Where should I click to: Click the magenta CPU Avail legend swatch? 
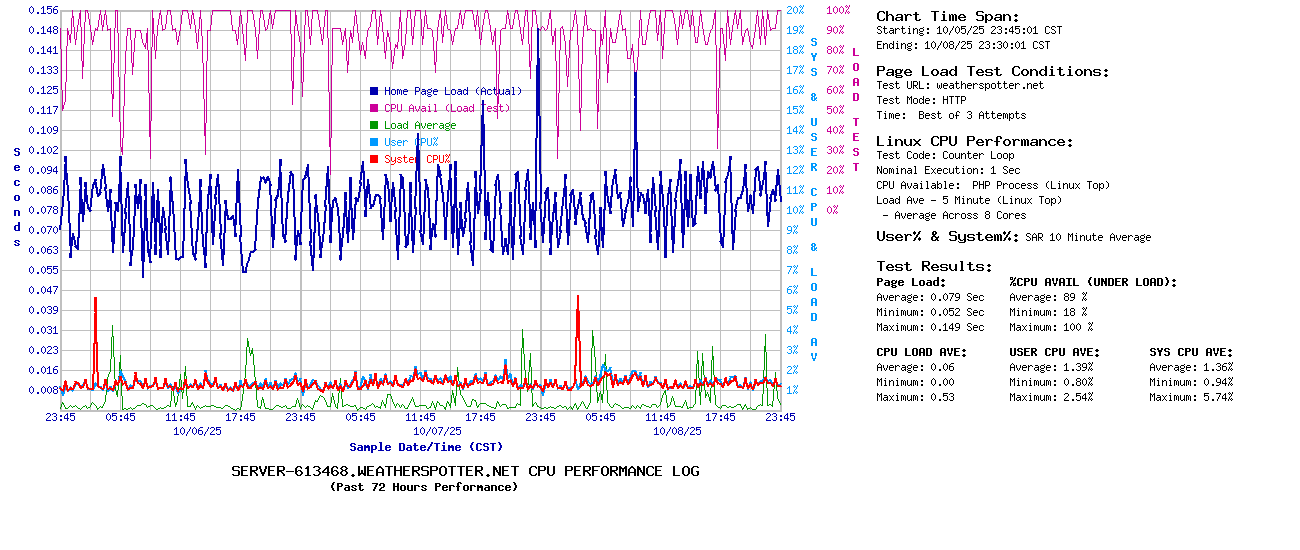click(x=374, y=108)
